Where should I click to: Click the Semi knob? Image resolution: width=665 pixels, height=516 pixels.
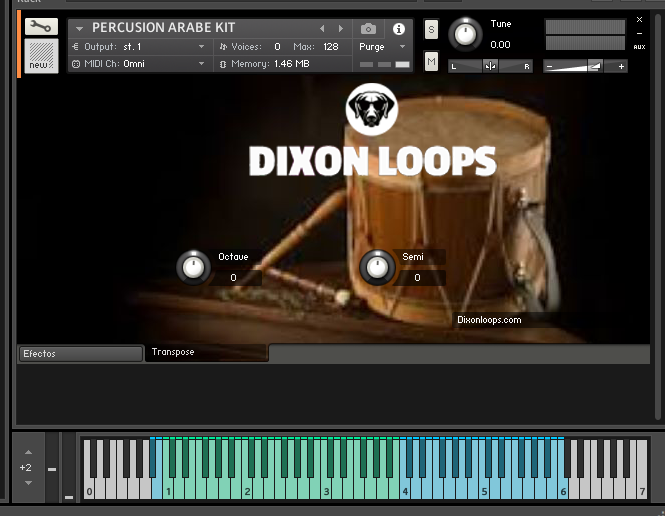[376, 267]
